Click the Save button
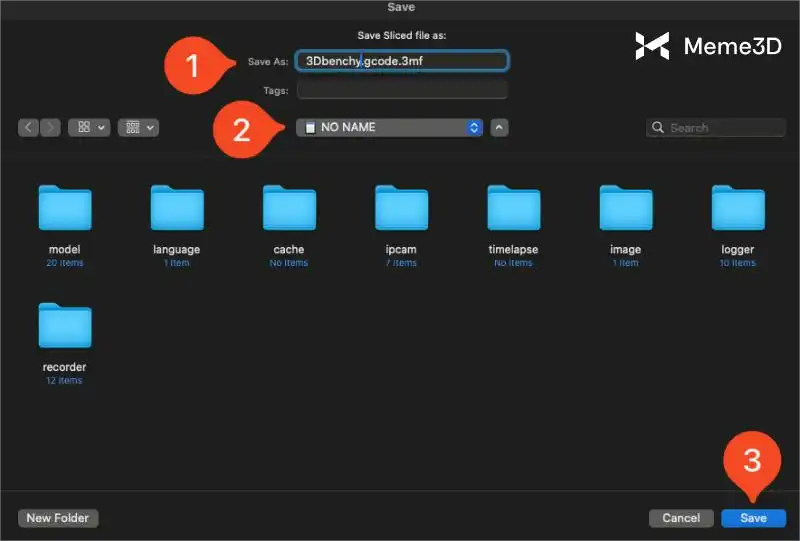 pyautogui.click(x=753, y=518)
